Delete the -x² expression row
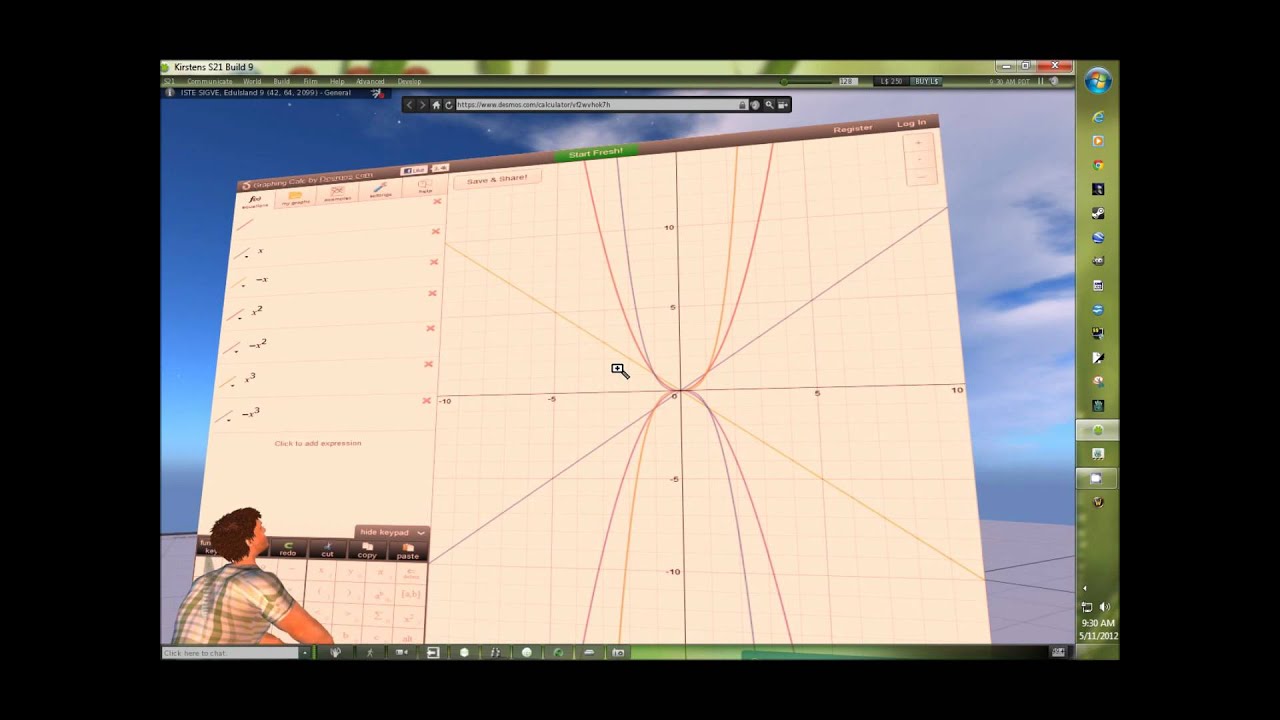This screenshot has width=1280, height=720. click(430, 328)
